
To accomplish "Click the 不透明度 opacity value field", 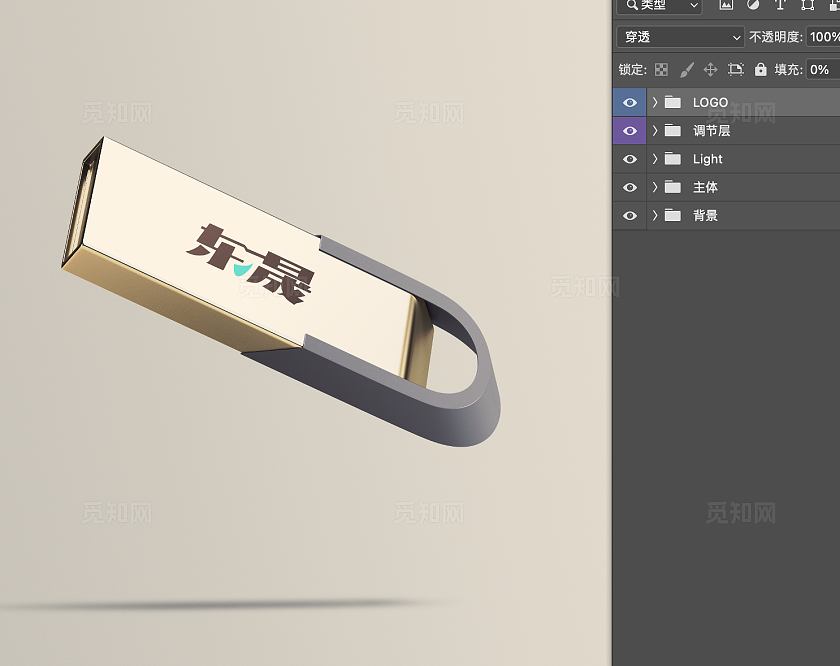I will coord(822,37).
